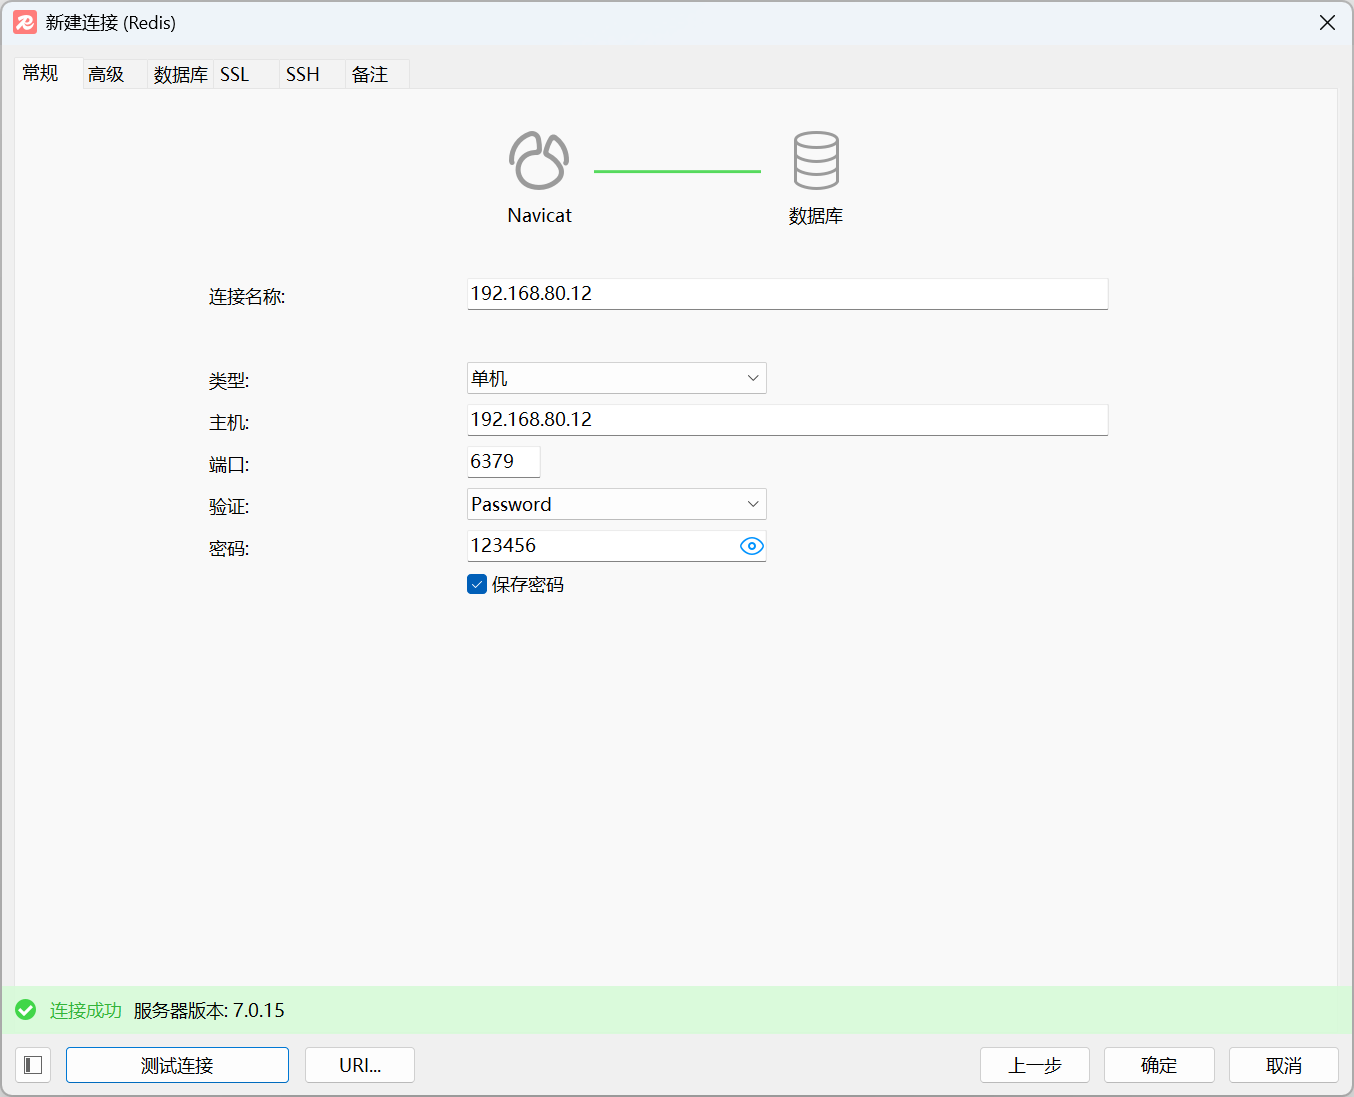Expand the 类型 dropdown showing 单机
The height and width of the screenshot is (1097, 1354).
pos(616,378)
